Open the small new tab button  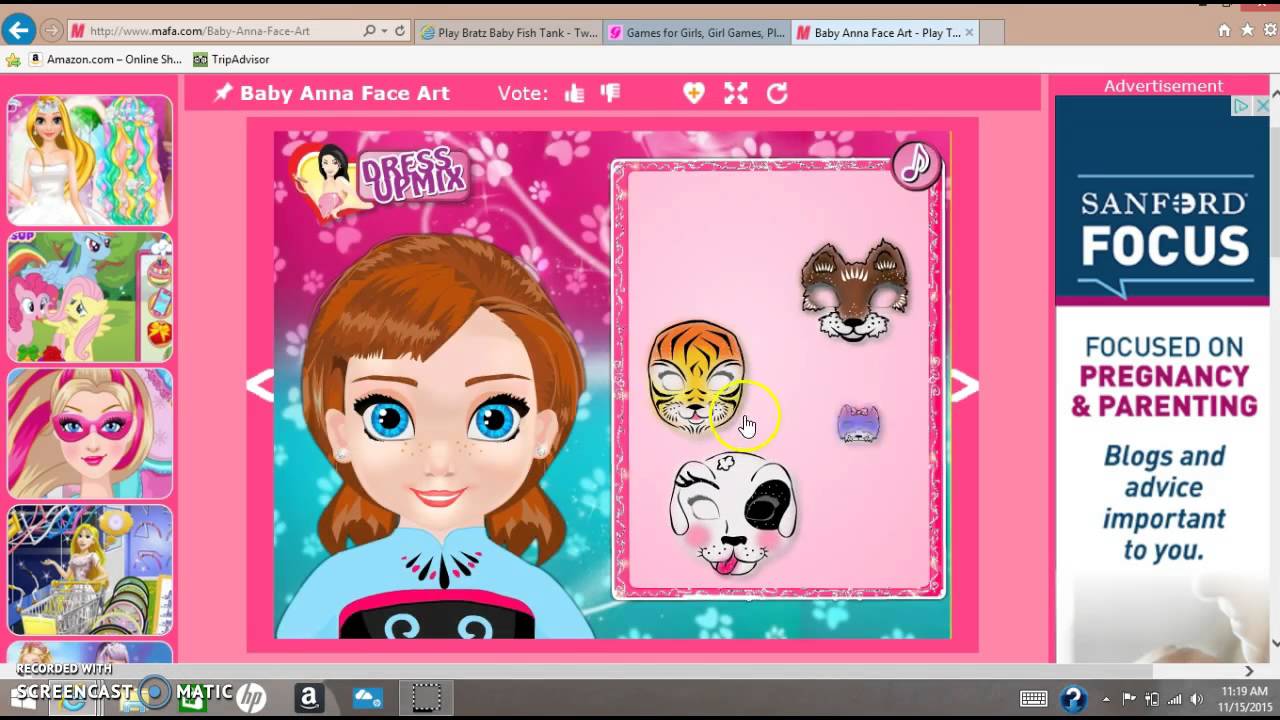click(x=992, y=32)
